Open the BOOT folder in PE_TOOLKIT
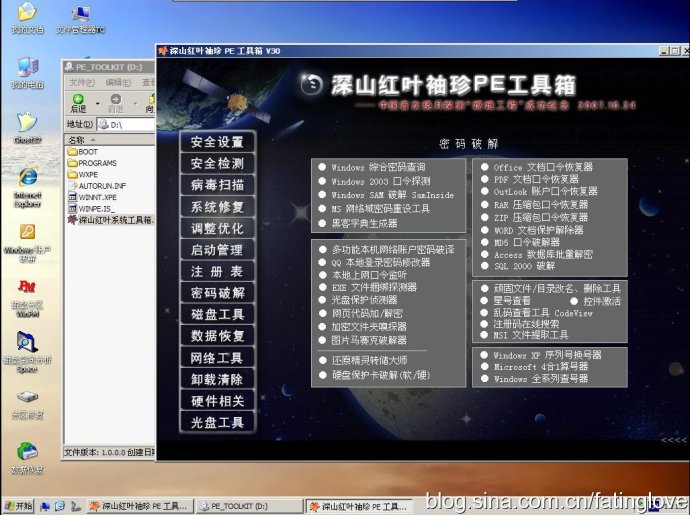This screenshot has width=690, height=515. click(83, 152)
